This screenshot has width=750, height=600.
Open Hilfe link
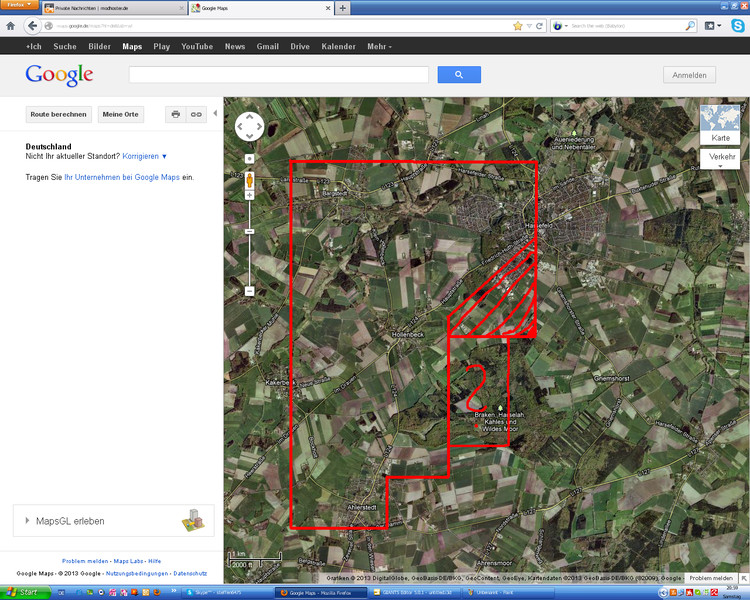point(154,561)
